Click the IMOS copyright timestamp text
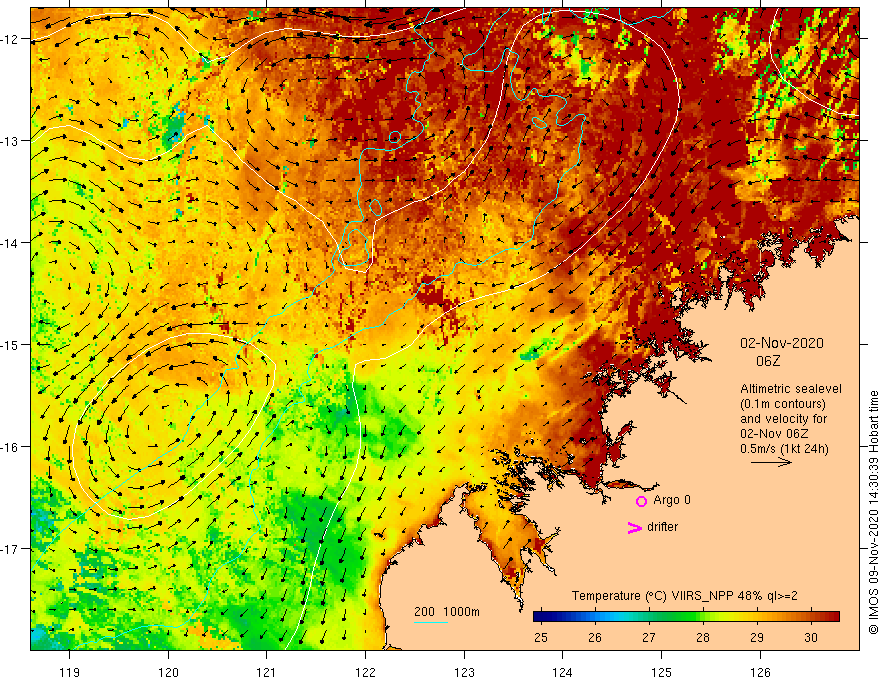The height and width of the screenshot is (680, 880). tap(873, 512)
